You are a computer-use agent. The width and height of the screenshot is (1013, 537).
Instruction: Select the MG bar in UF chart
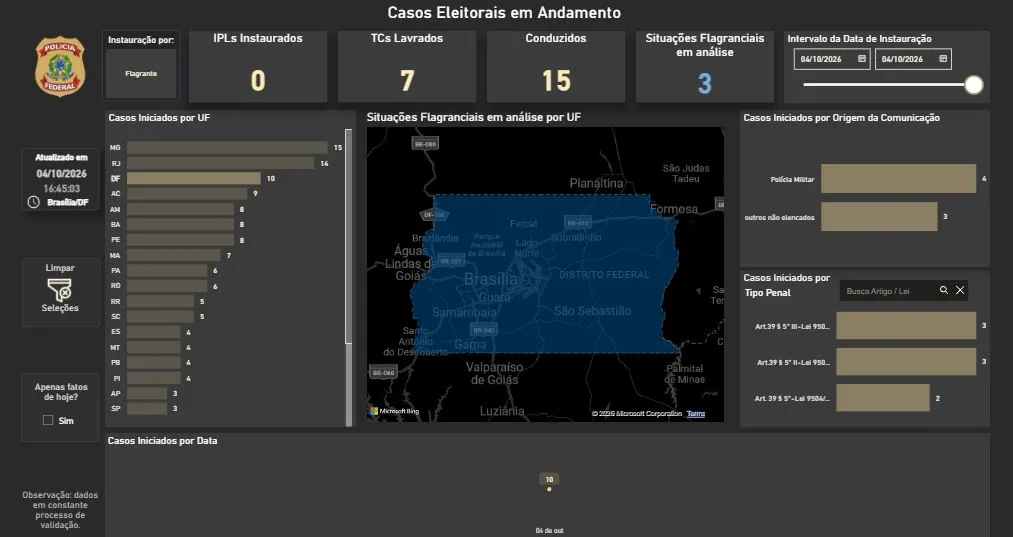[x=227, y=148]
